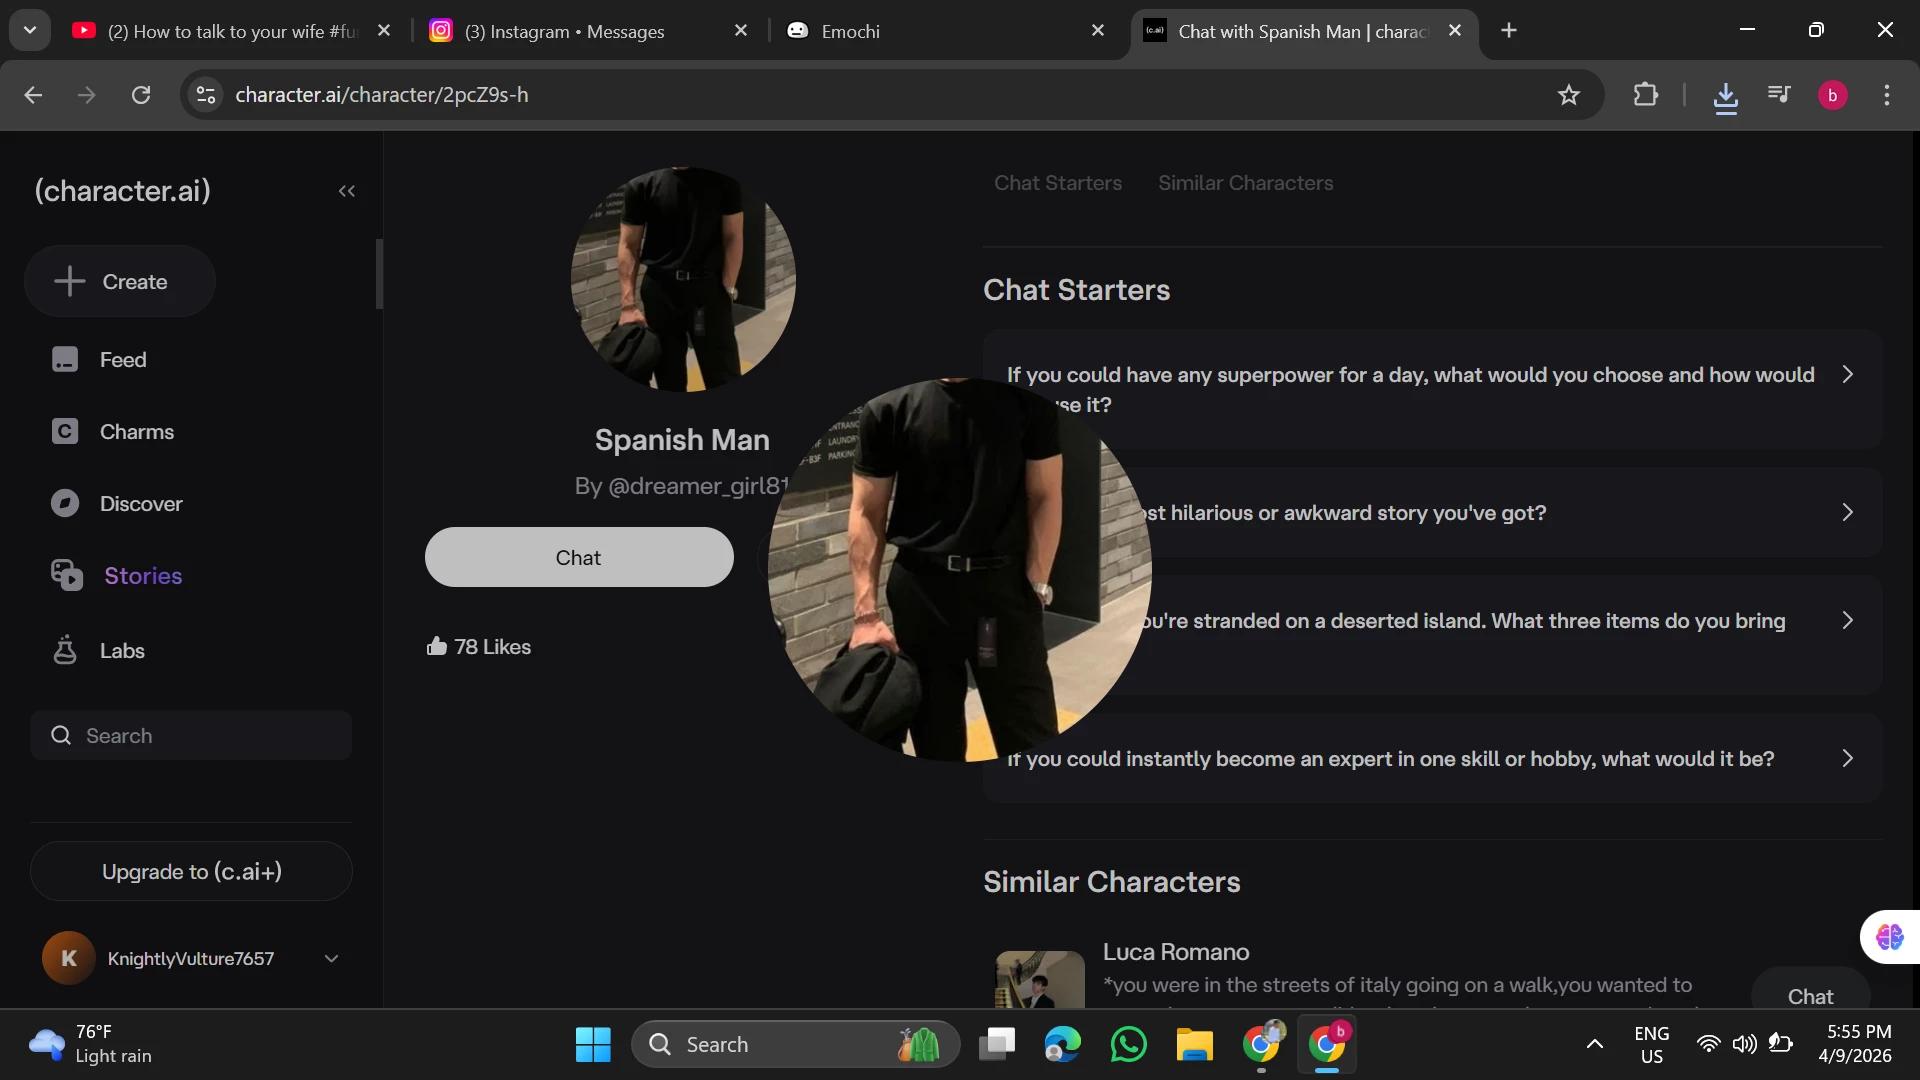Image resolution: width=1920 pixels, height=1080 pixels.
Task: Like the character with the thumbs-up icon
Action: [437, 647]
